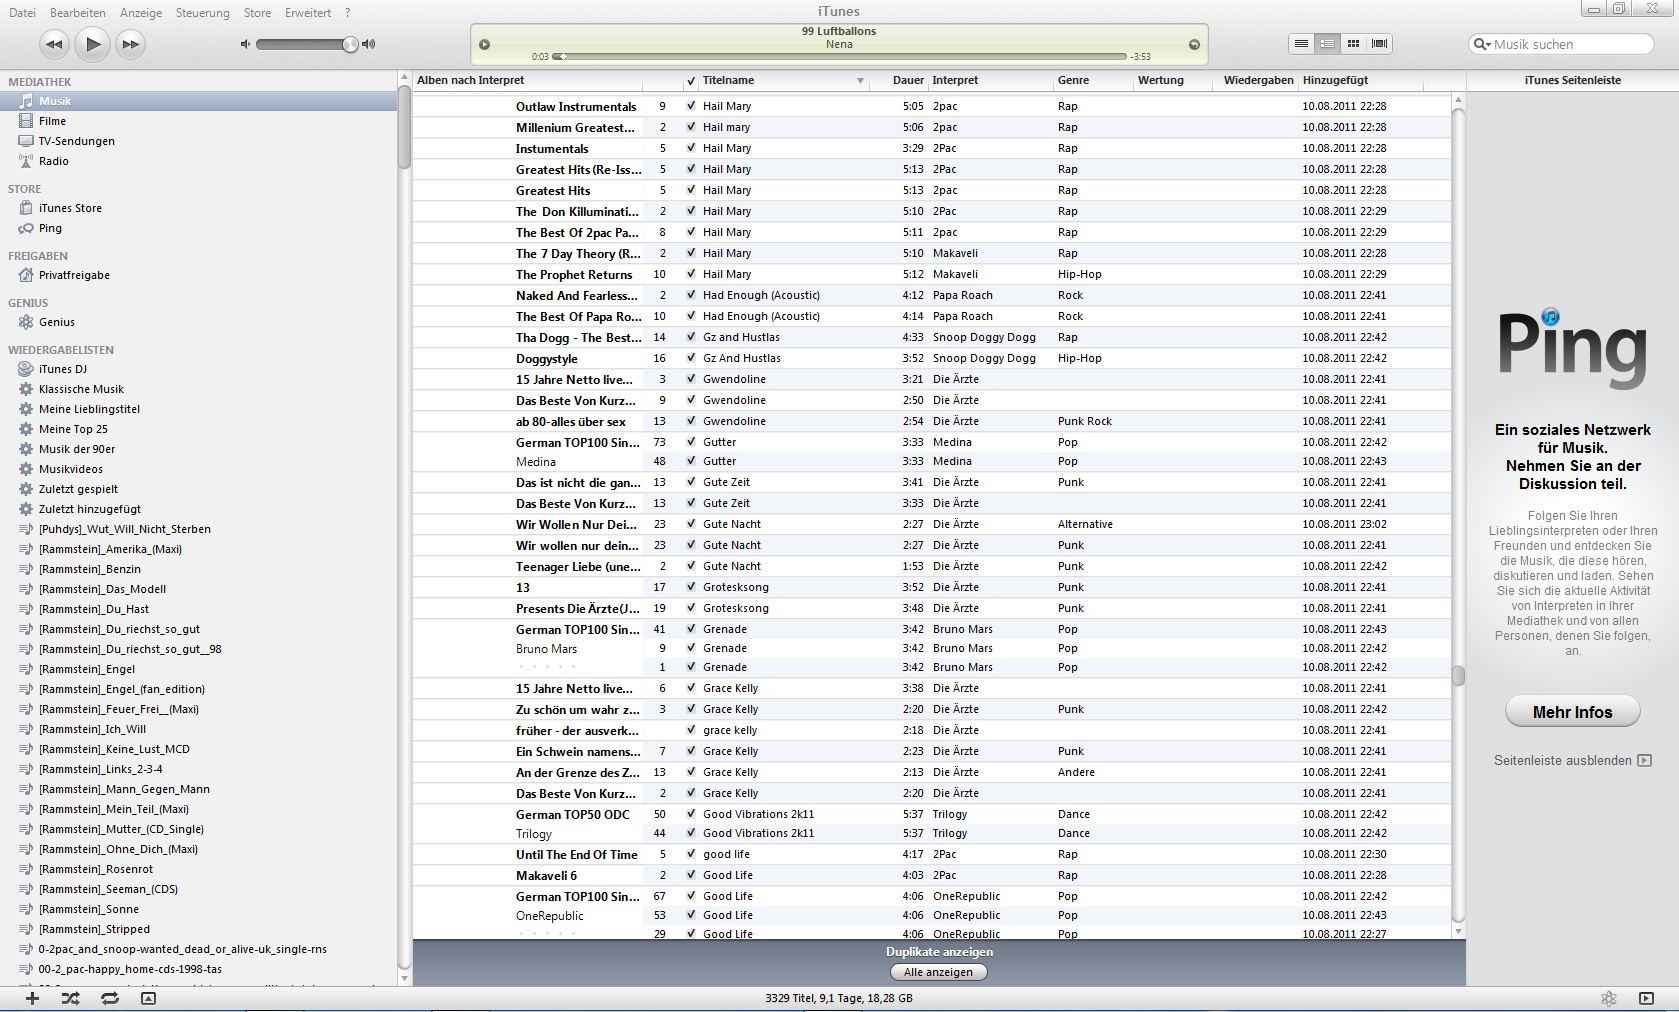This screenshot has width=1679, height=1012.
Task: Toggle repeat playback
Action: point(109,998)
